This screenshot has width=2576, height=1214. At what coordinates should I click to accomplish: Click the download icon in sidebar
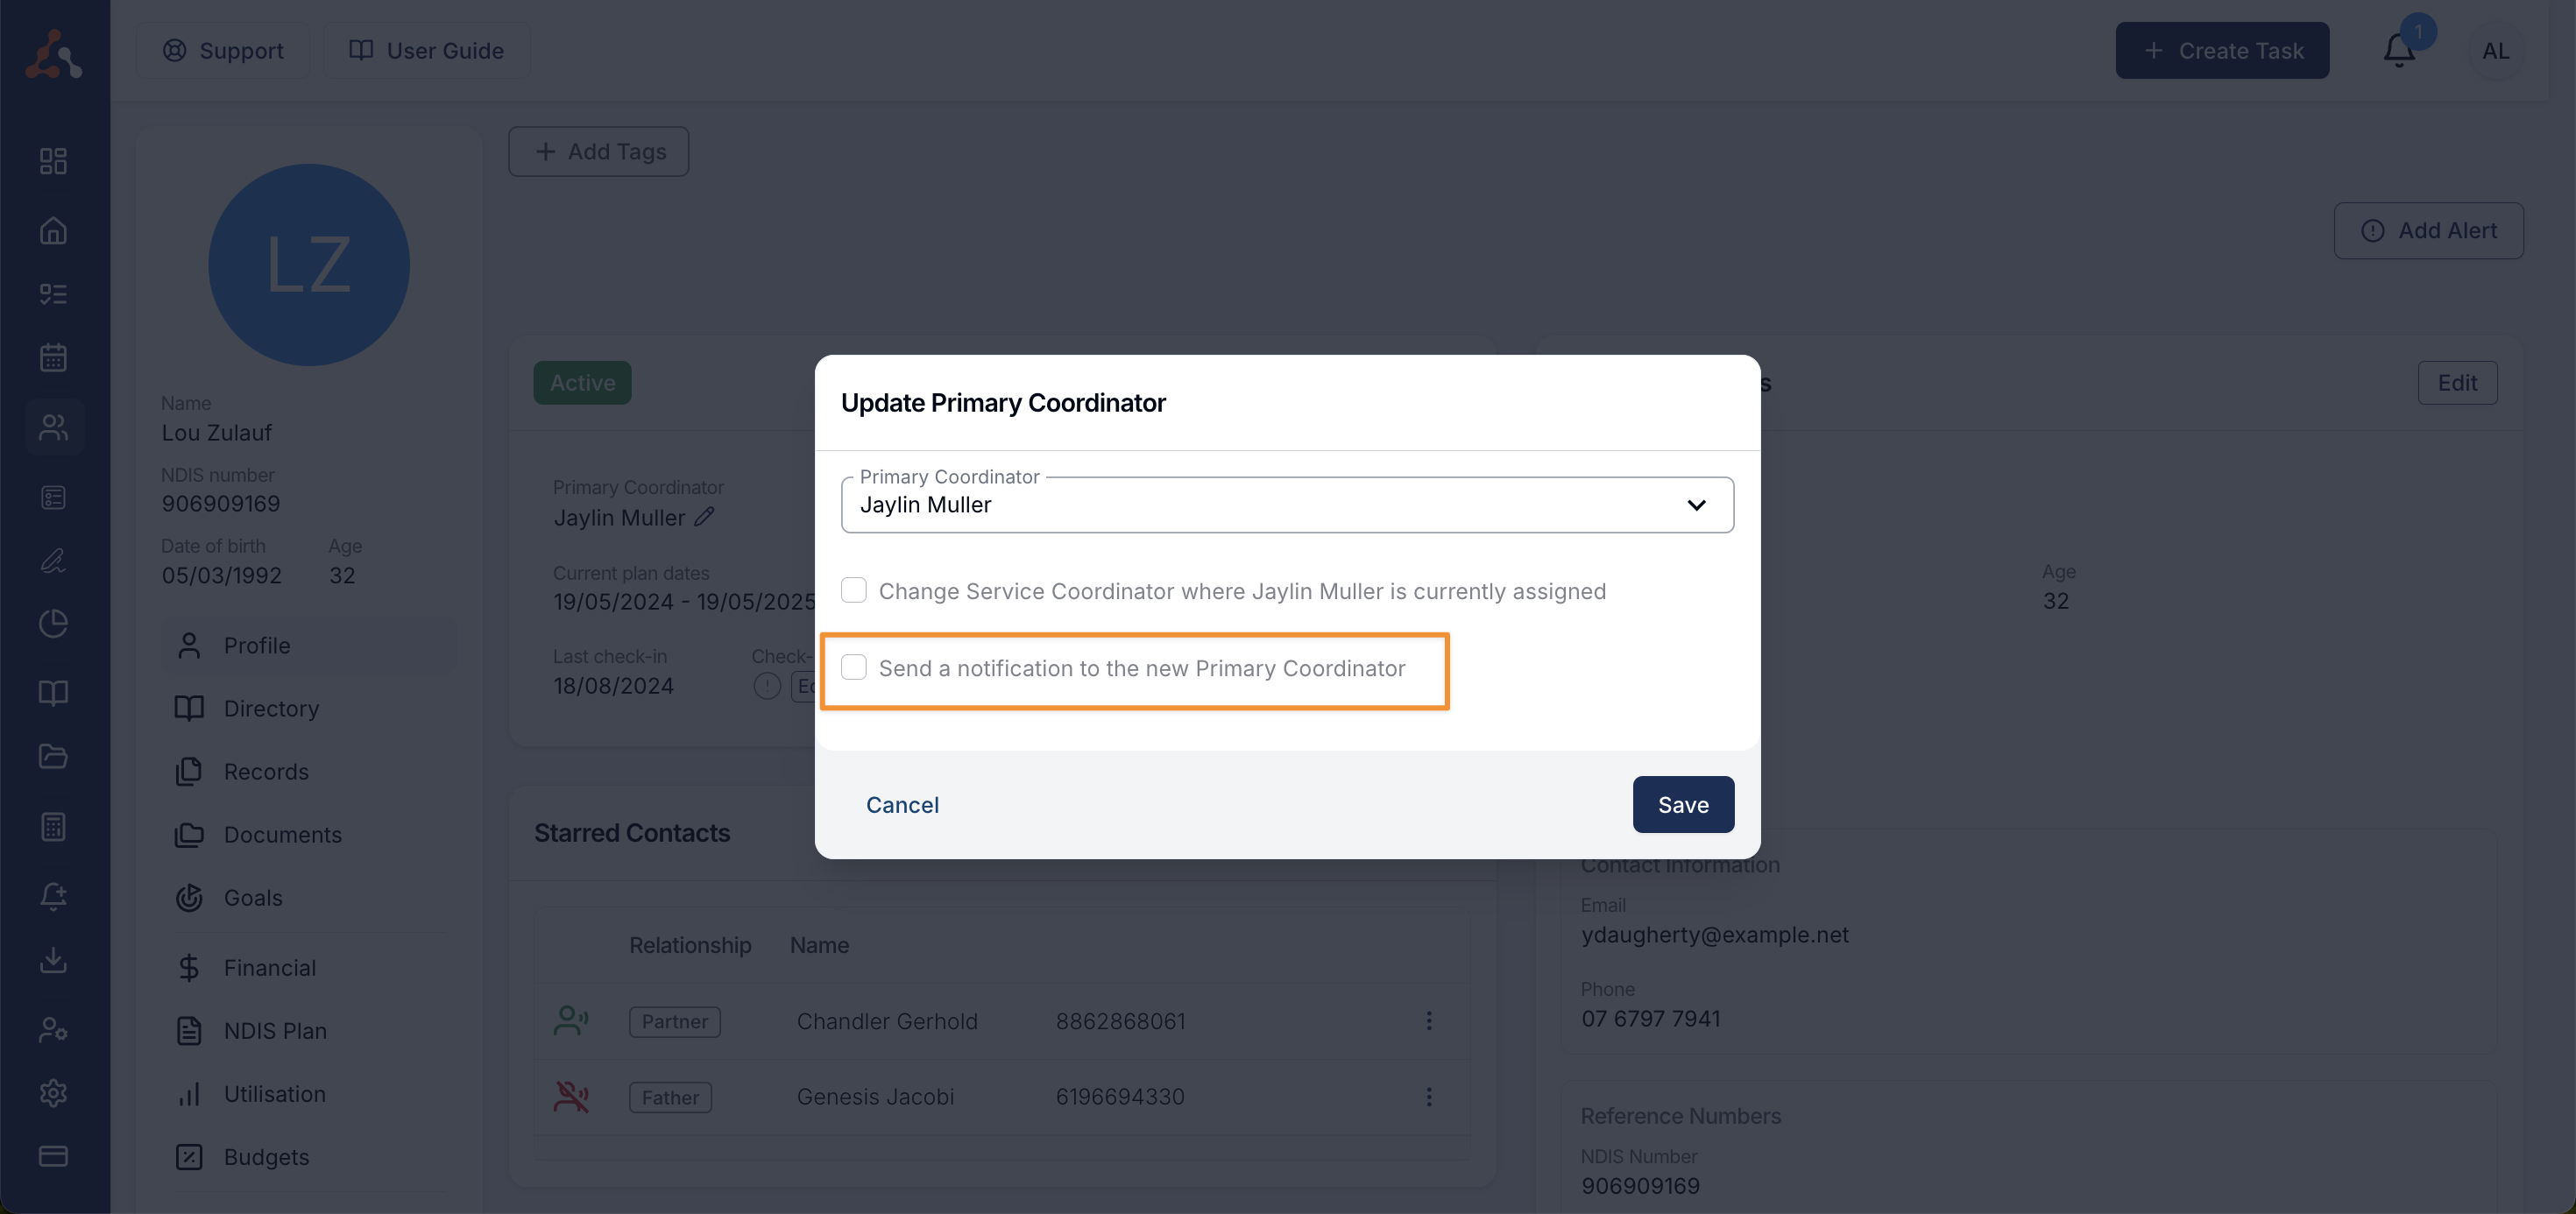(x=53, y=960)
